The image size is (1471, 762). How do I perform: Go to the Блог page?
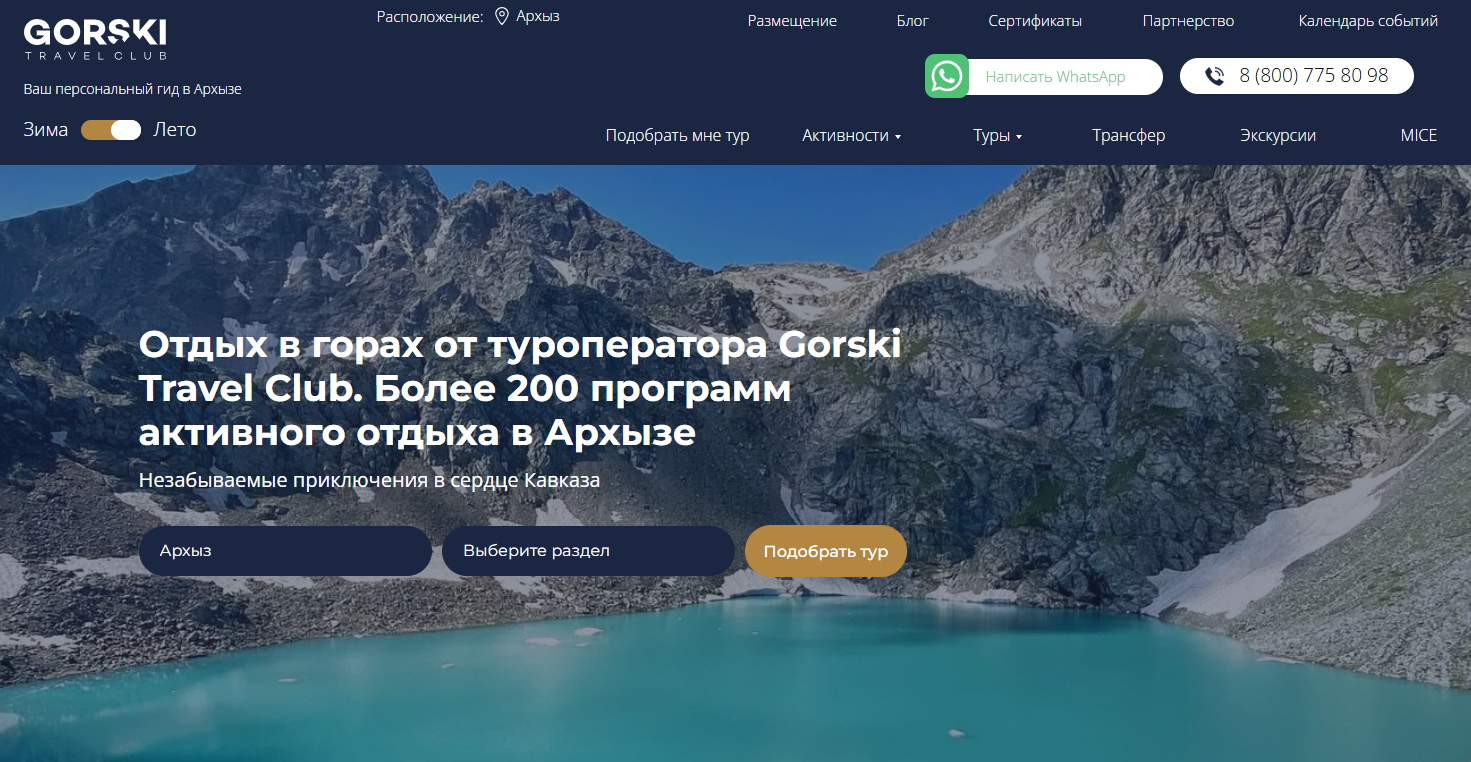pos(912,21)
